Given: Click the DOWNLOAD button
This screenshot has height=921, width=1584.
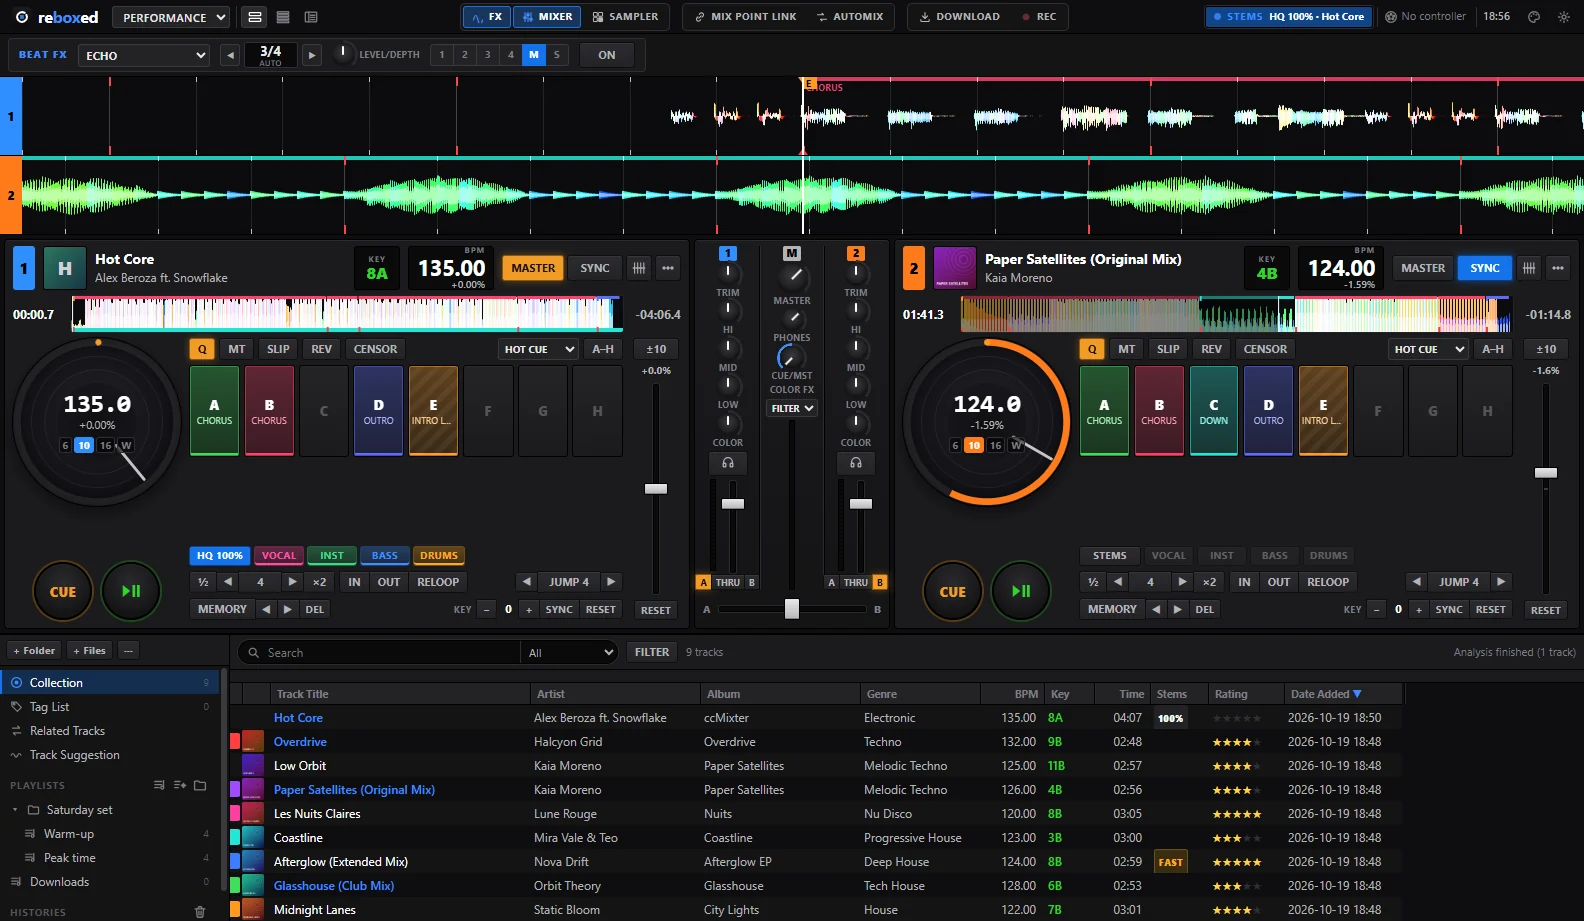Looking at the screenshot, I should click(960, 17).
